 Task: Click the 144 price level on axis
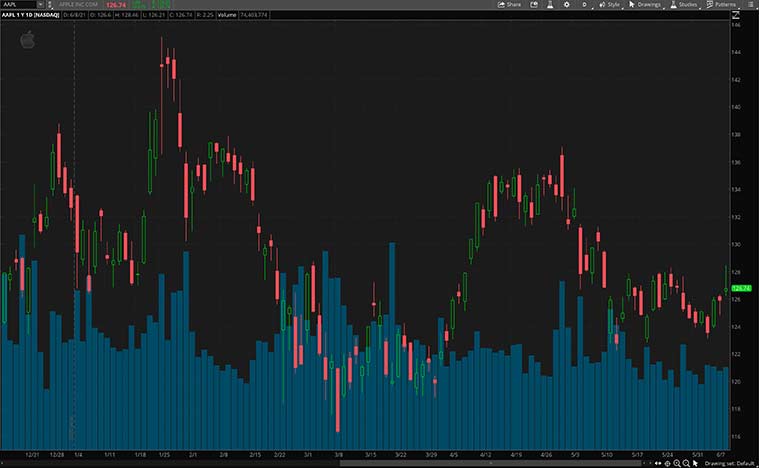(x=736, y=52)
